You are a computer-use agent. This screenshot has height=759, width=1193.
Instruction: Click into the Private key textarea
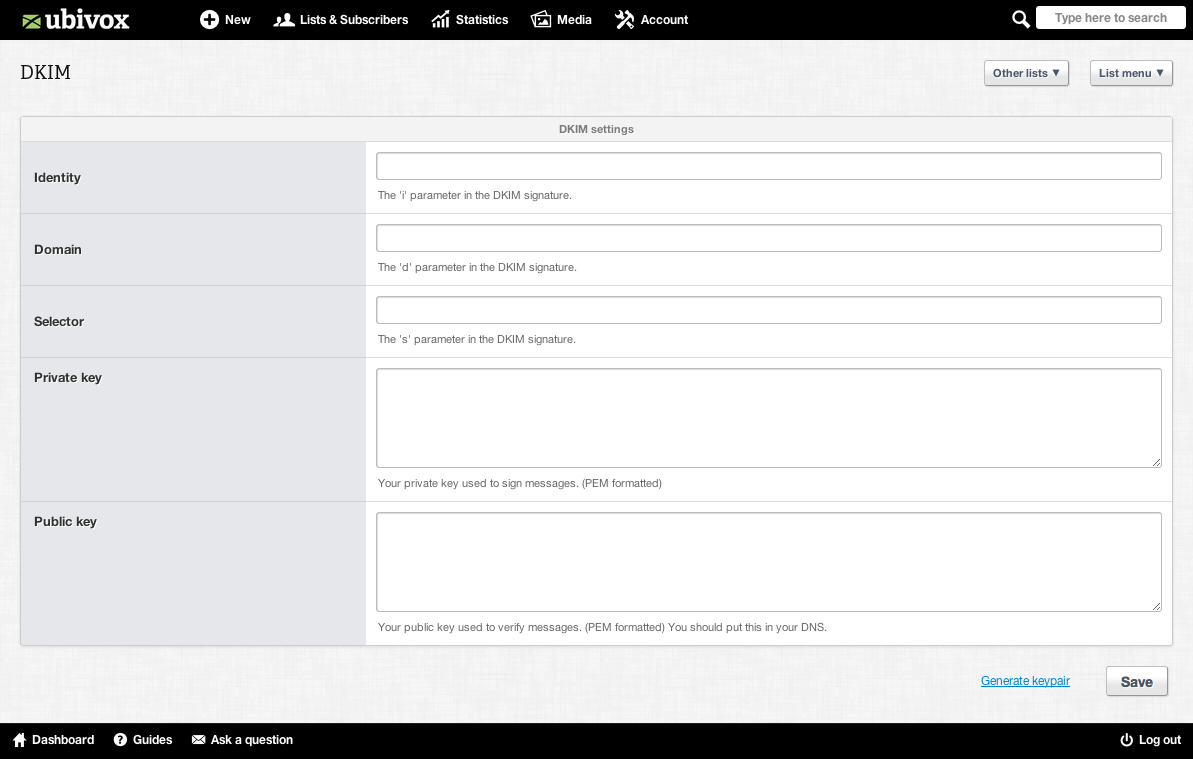tap(768, 418)
